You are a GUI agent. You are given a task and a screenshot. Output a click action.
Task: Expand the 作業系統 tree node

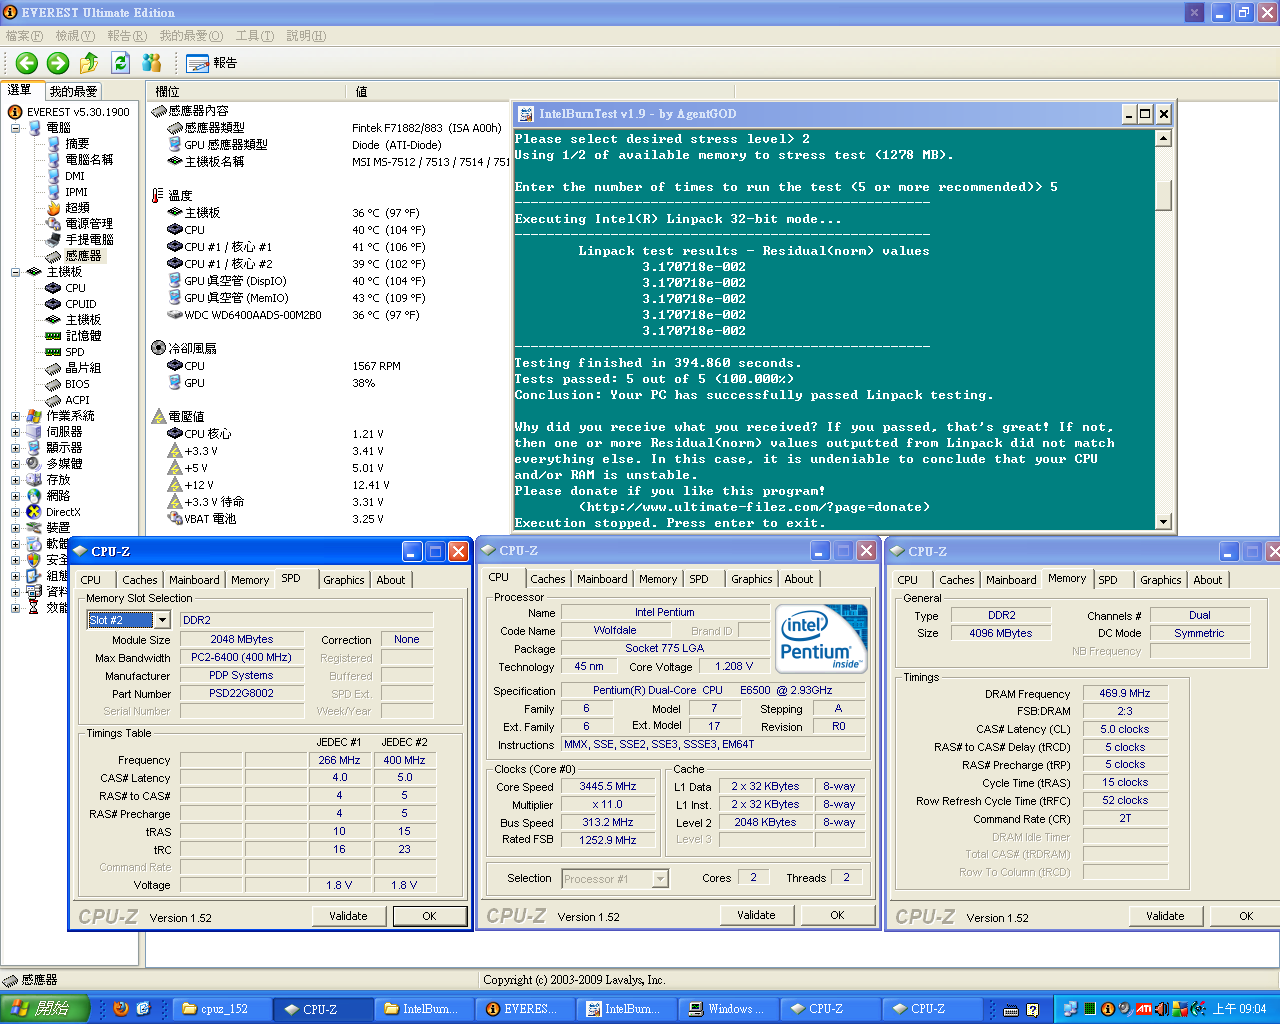point(15,416)
